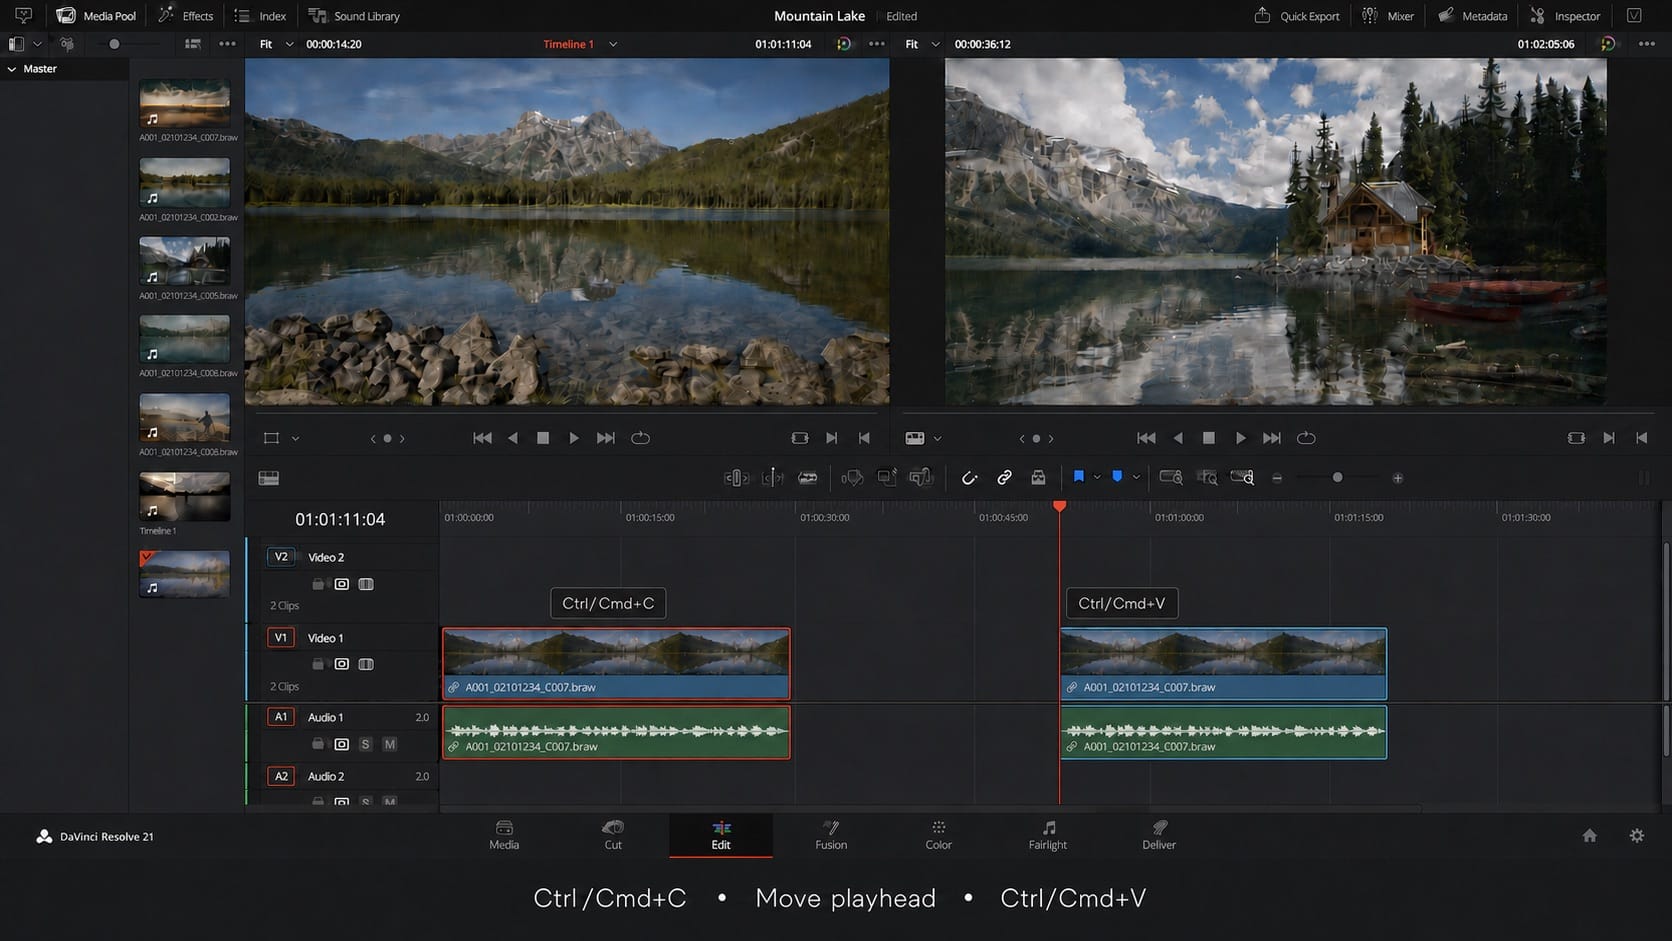Open the Sound Library panel
Image resolution: width=1672 pixels, height=941 pixels.
click(354, 16)
